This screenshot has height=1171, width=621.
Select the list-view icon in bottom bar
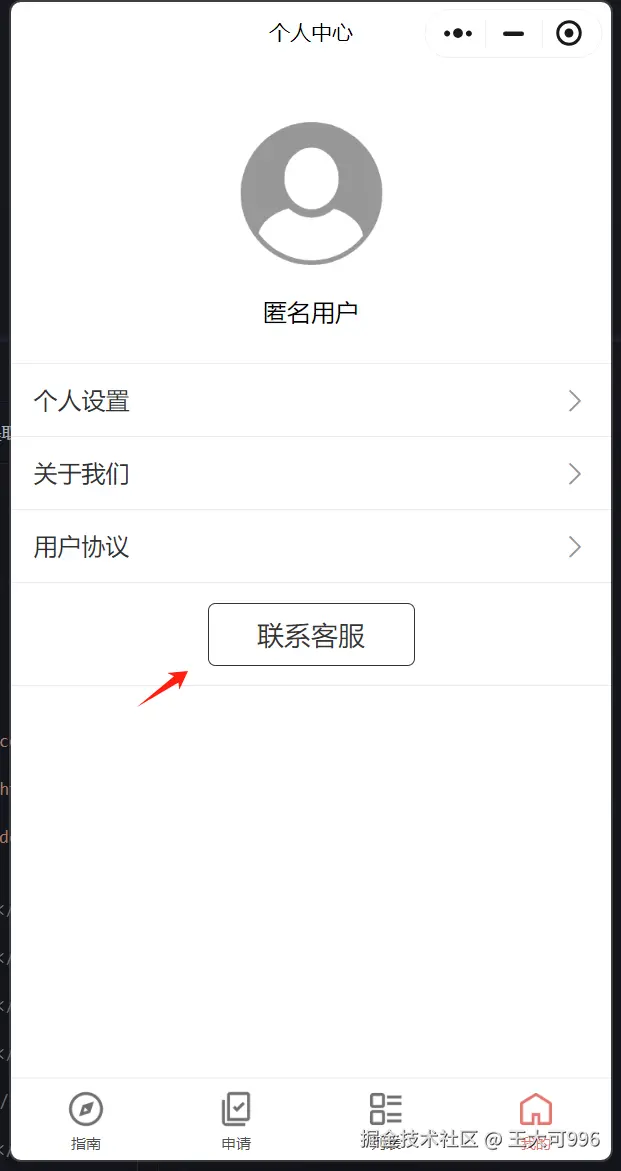tap(386, 1109)
